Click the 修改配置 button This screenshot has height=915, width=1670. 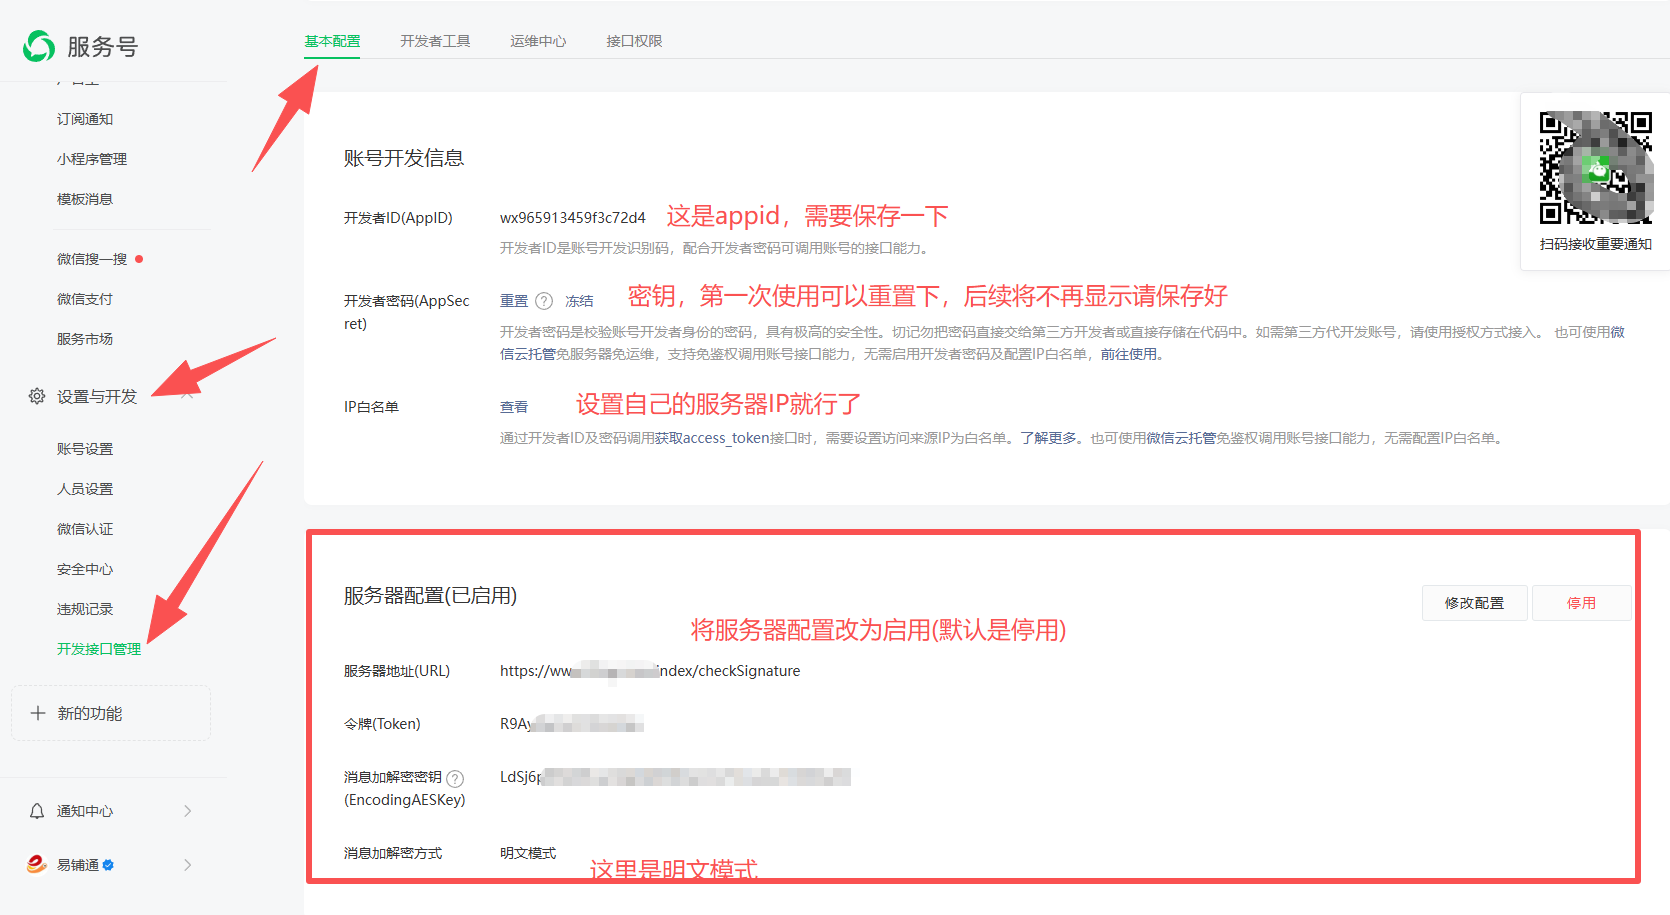(1474, 603)
